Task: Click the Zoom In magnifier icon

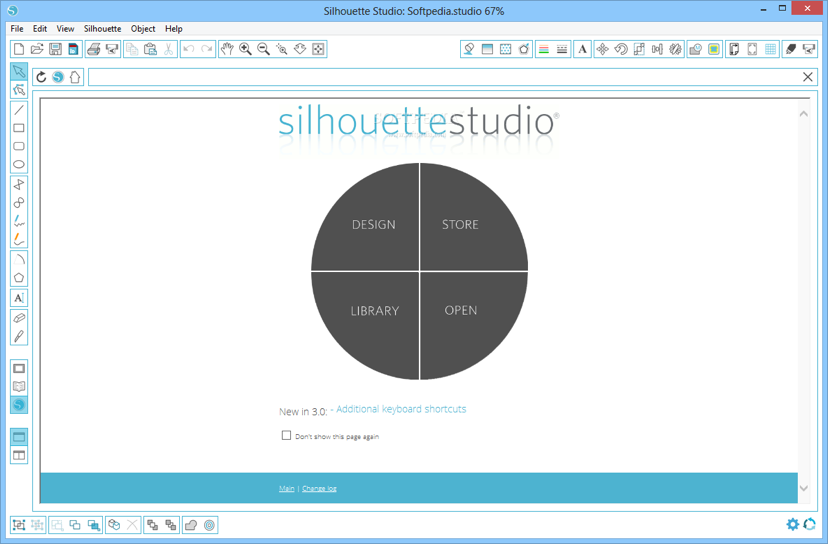Action: 245,49
